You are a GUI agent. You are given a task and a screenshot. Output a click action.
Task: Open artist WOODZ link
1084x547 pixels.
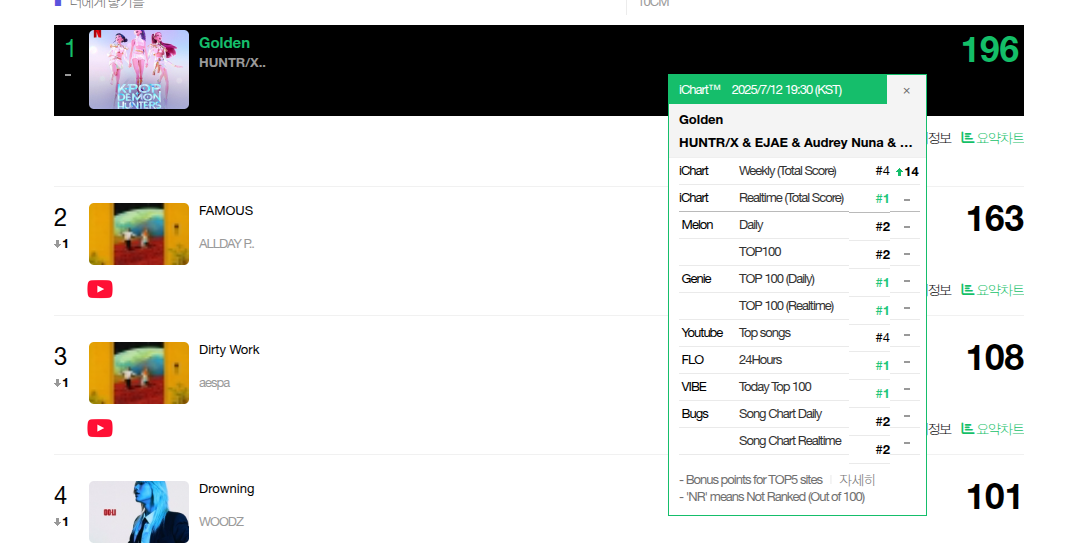click(221, 521)
